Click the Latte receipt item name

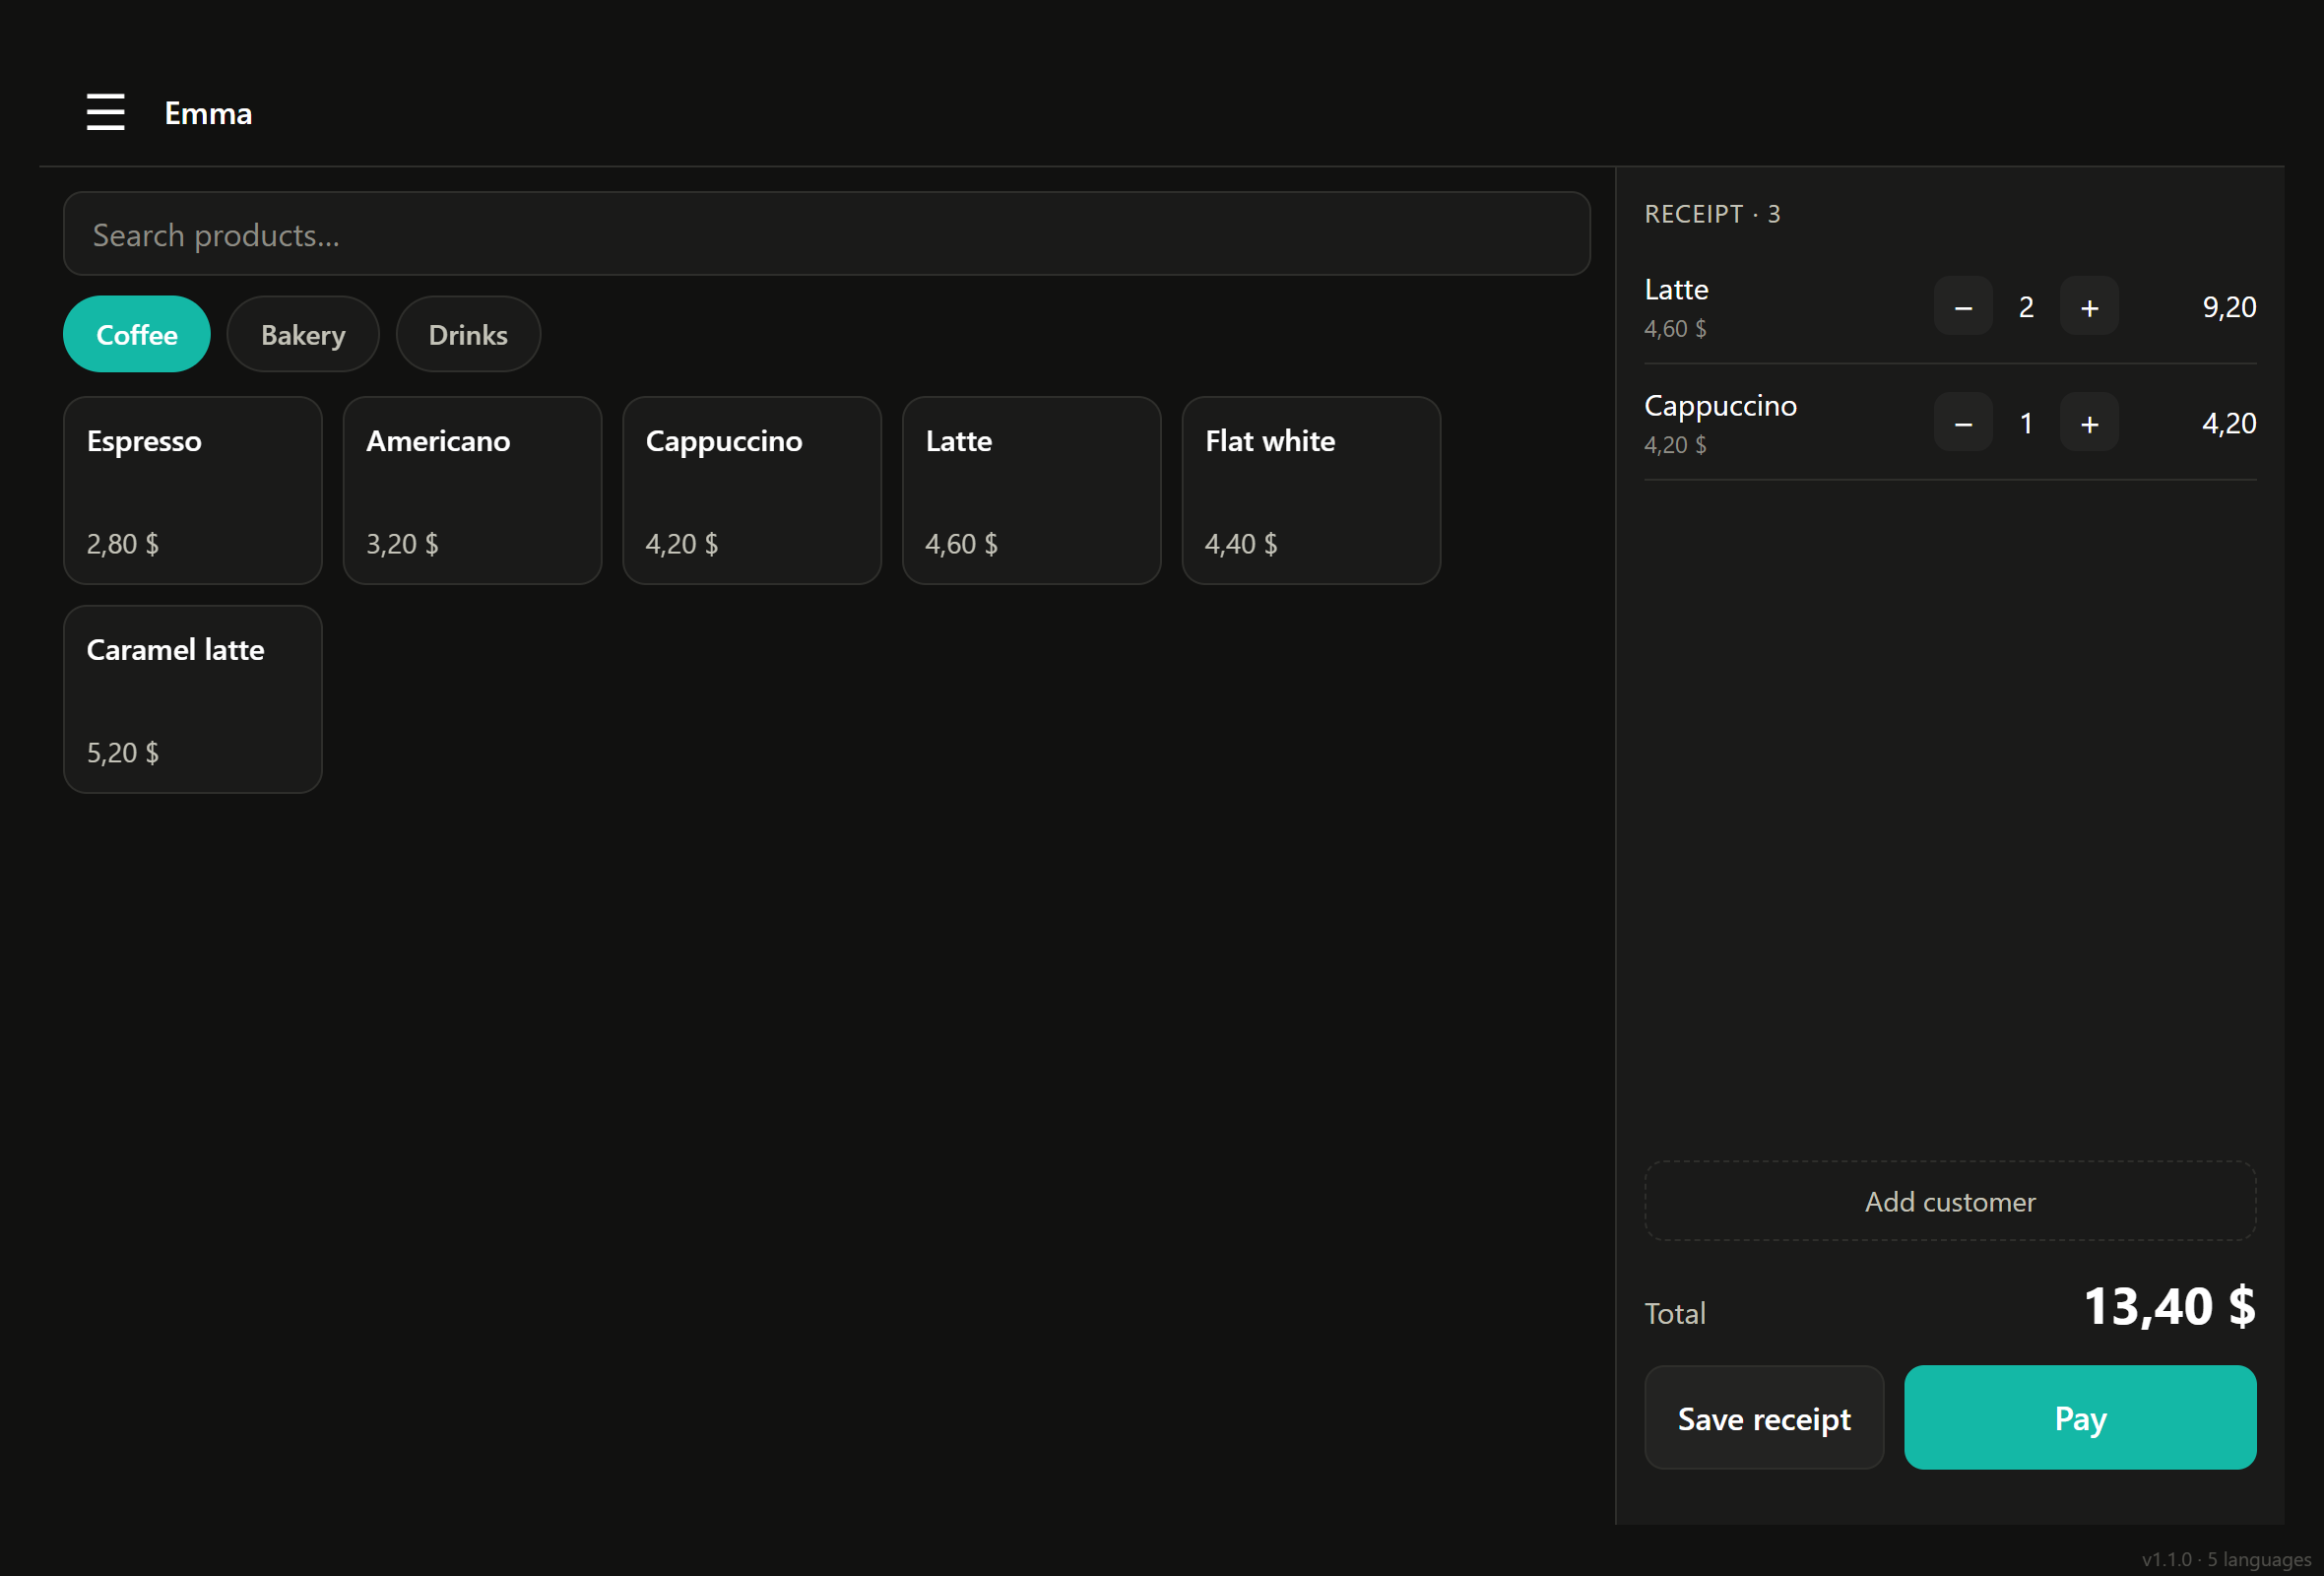click(x=1676, y=290)
